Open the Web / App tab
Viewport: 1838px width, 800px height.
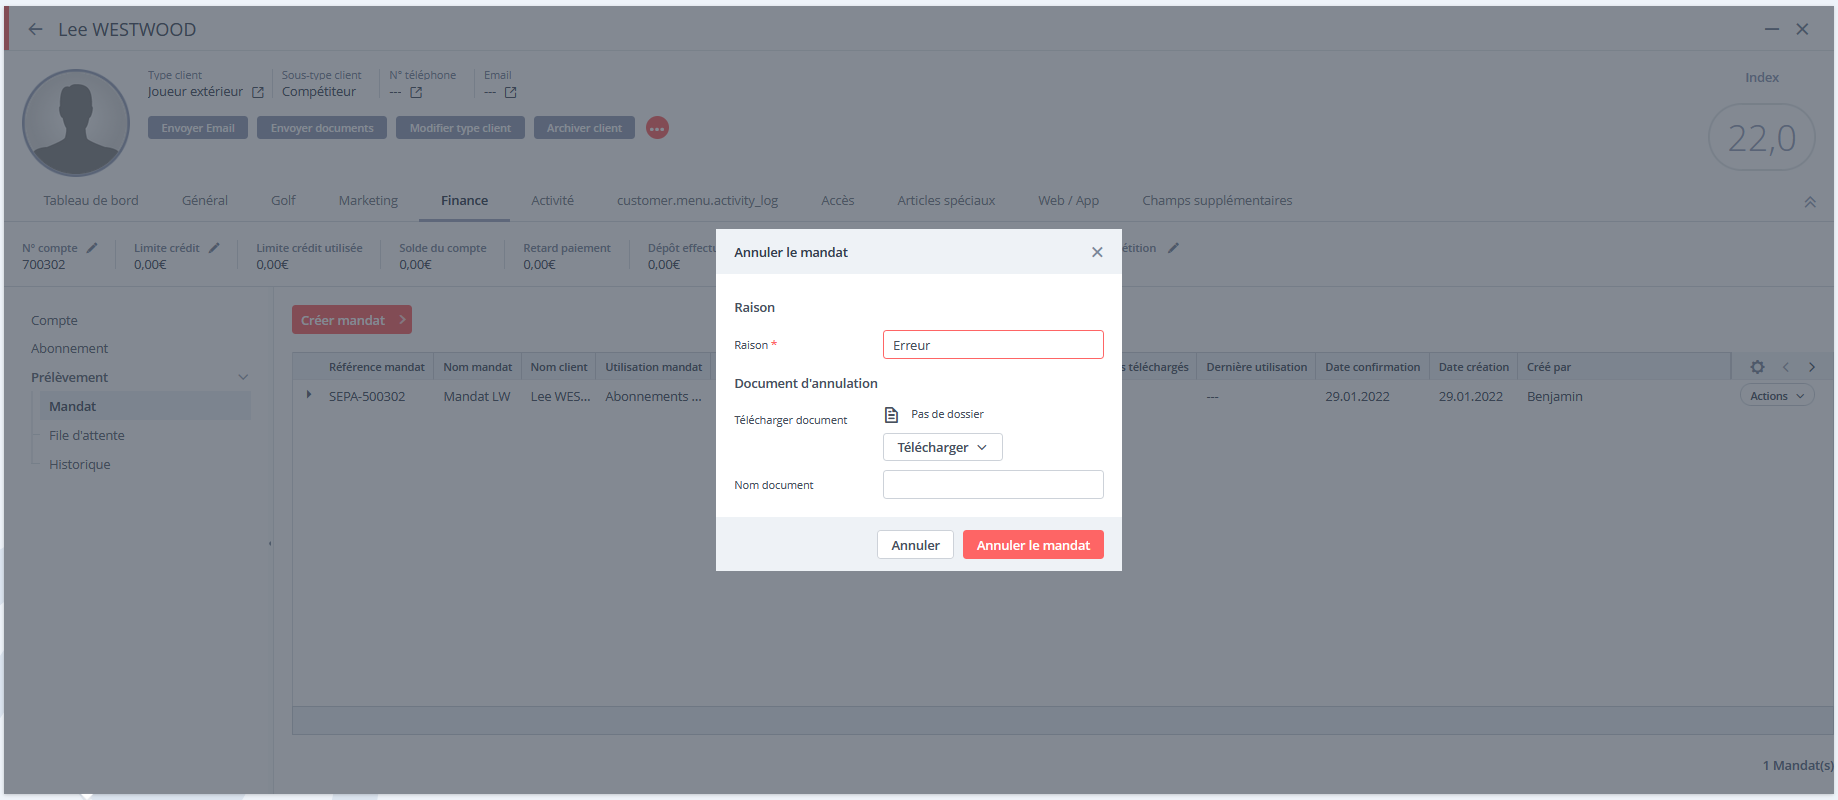(1068, 201)
